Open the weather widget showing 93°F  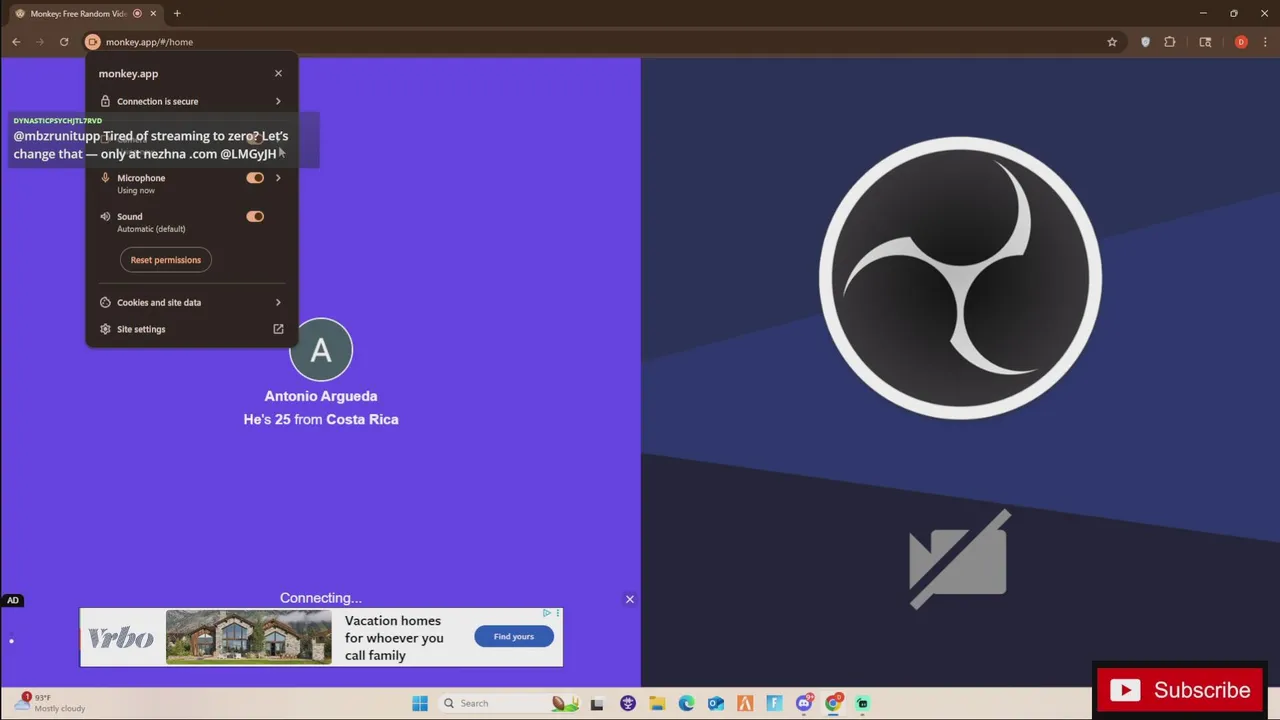point(50,703)
